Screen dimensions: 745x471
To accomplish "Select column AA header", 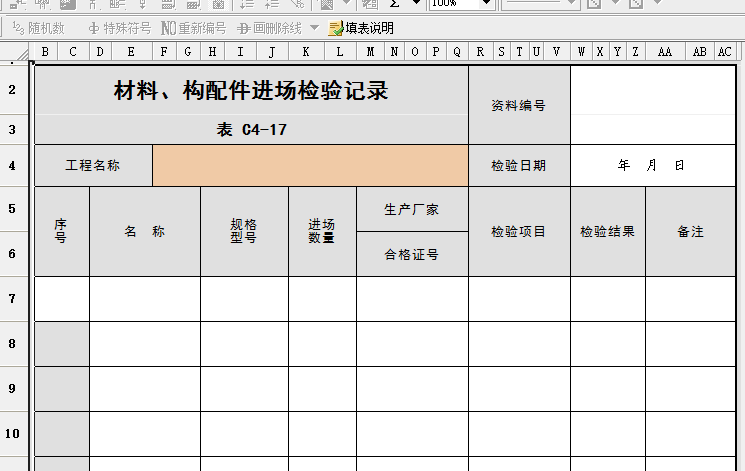I will (665, 51).
